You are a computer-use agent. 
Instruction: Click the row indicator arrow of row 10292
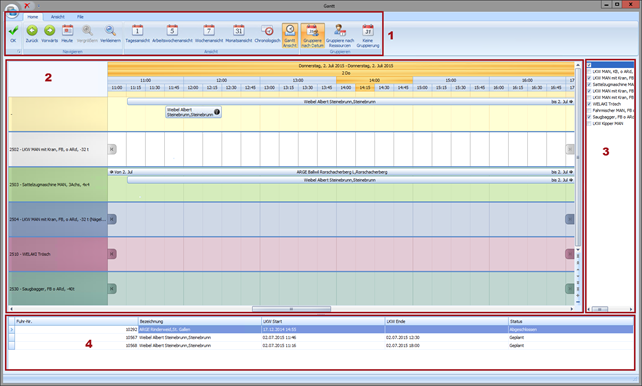tap(11, 329)
